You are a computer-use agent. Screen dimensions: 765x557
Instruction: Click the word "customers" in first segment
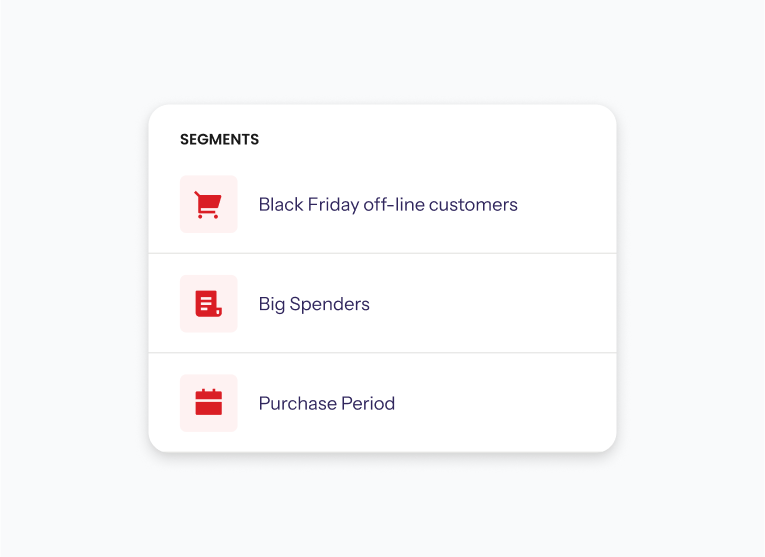coord(473,205)
